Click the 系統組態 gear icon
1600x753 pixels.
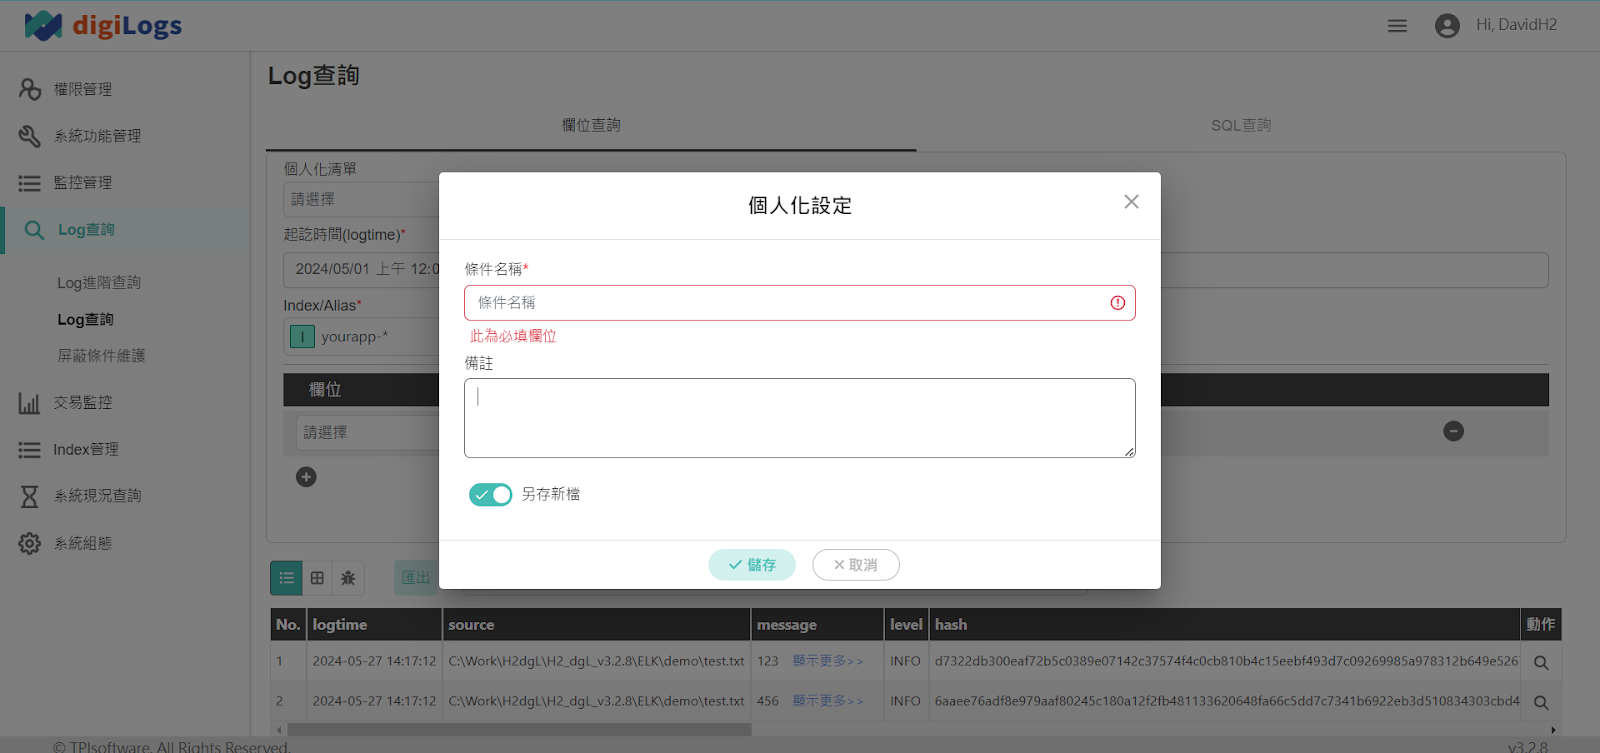coord(30,544)
